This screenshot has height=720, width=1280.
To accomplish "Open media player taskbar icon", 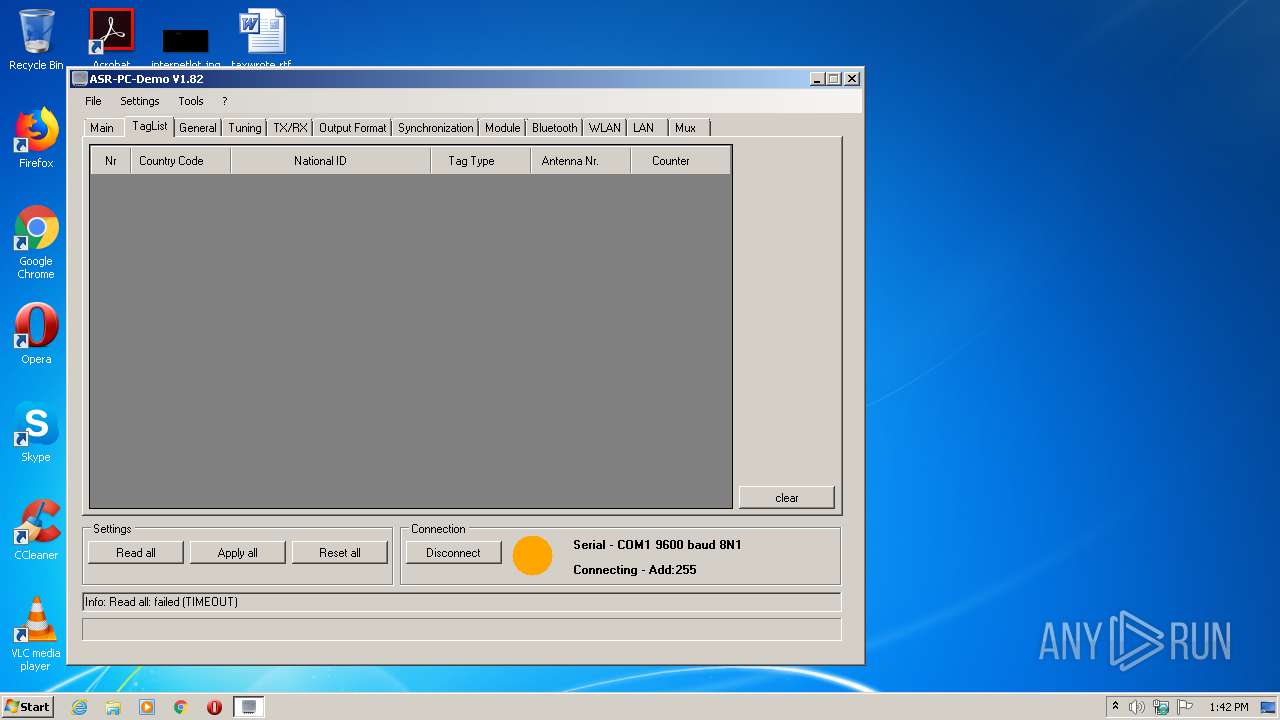I will point(147,707).
